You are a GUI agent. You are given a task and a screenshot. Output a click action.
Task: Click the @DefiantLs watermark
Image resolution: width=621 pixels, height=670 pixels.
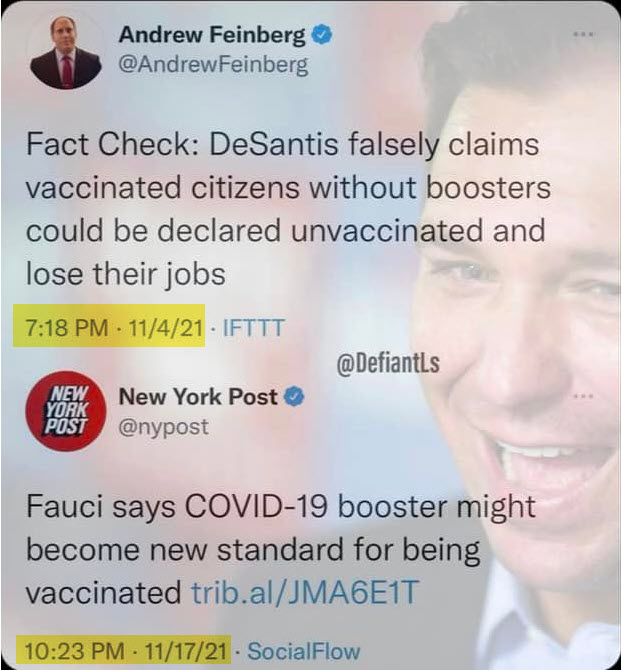[388, 364]
